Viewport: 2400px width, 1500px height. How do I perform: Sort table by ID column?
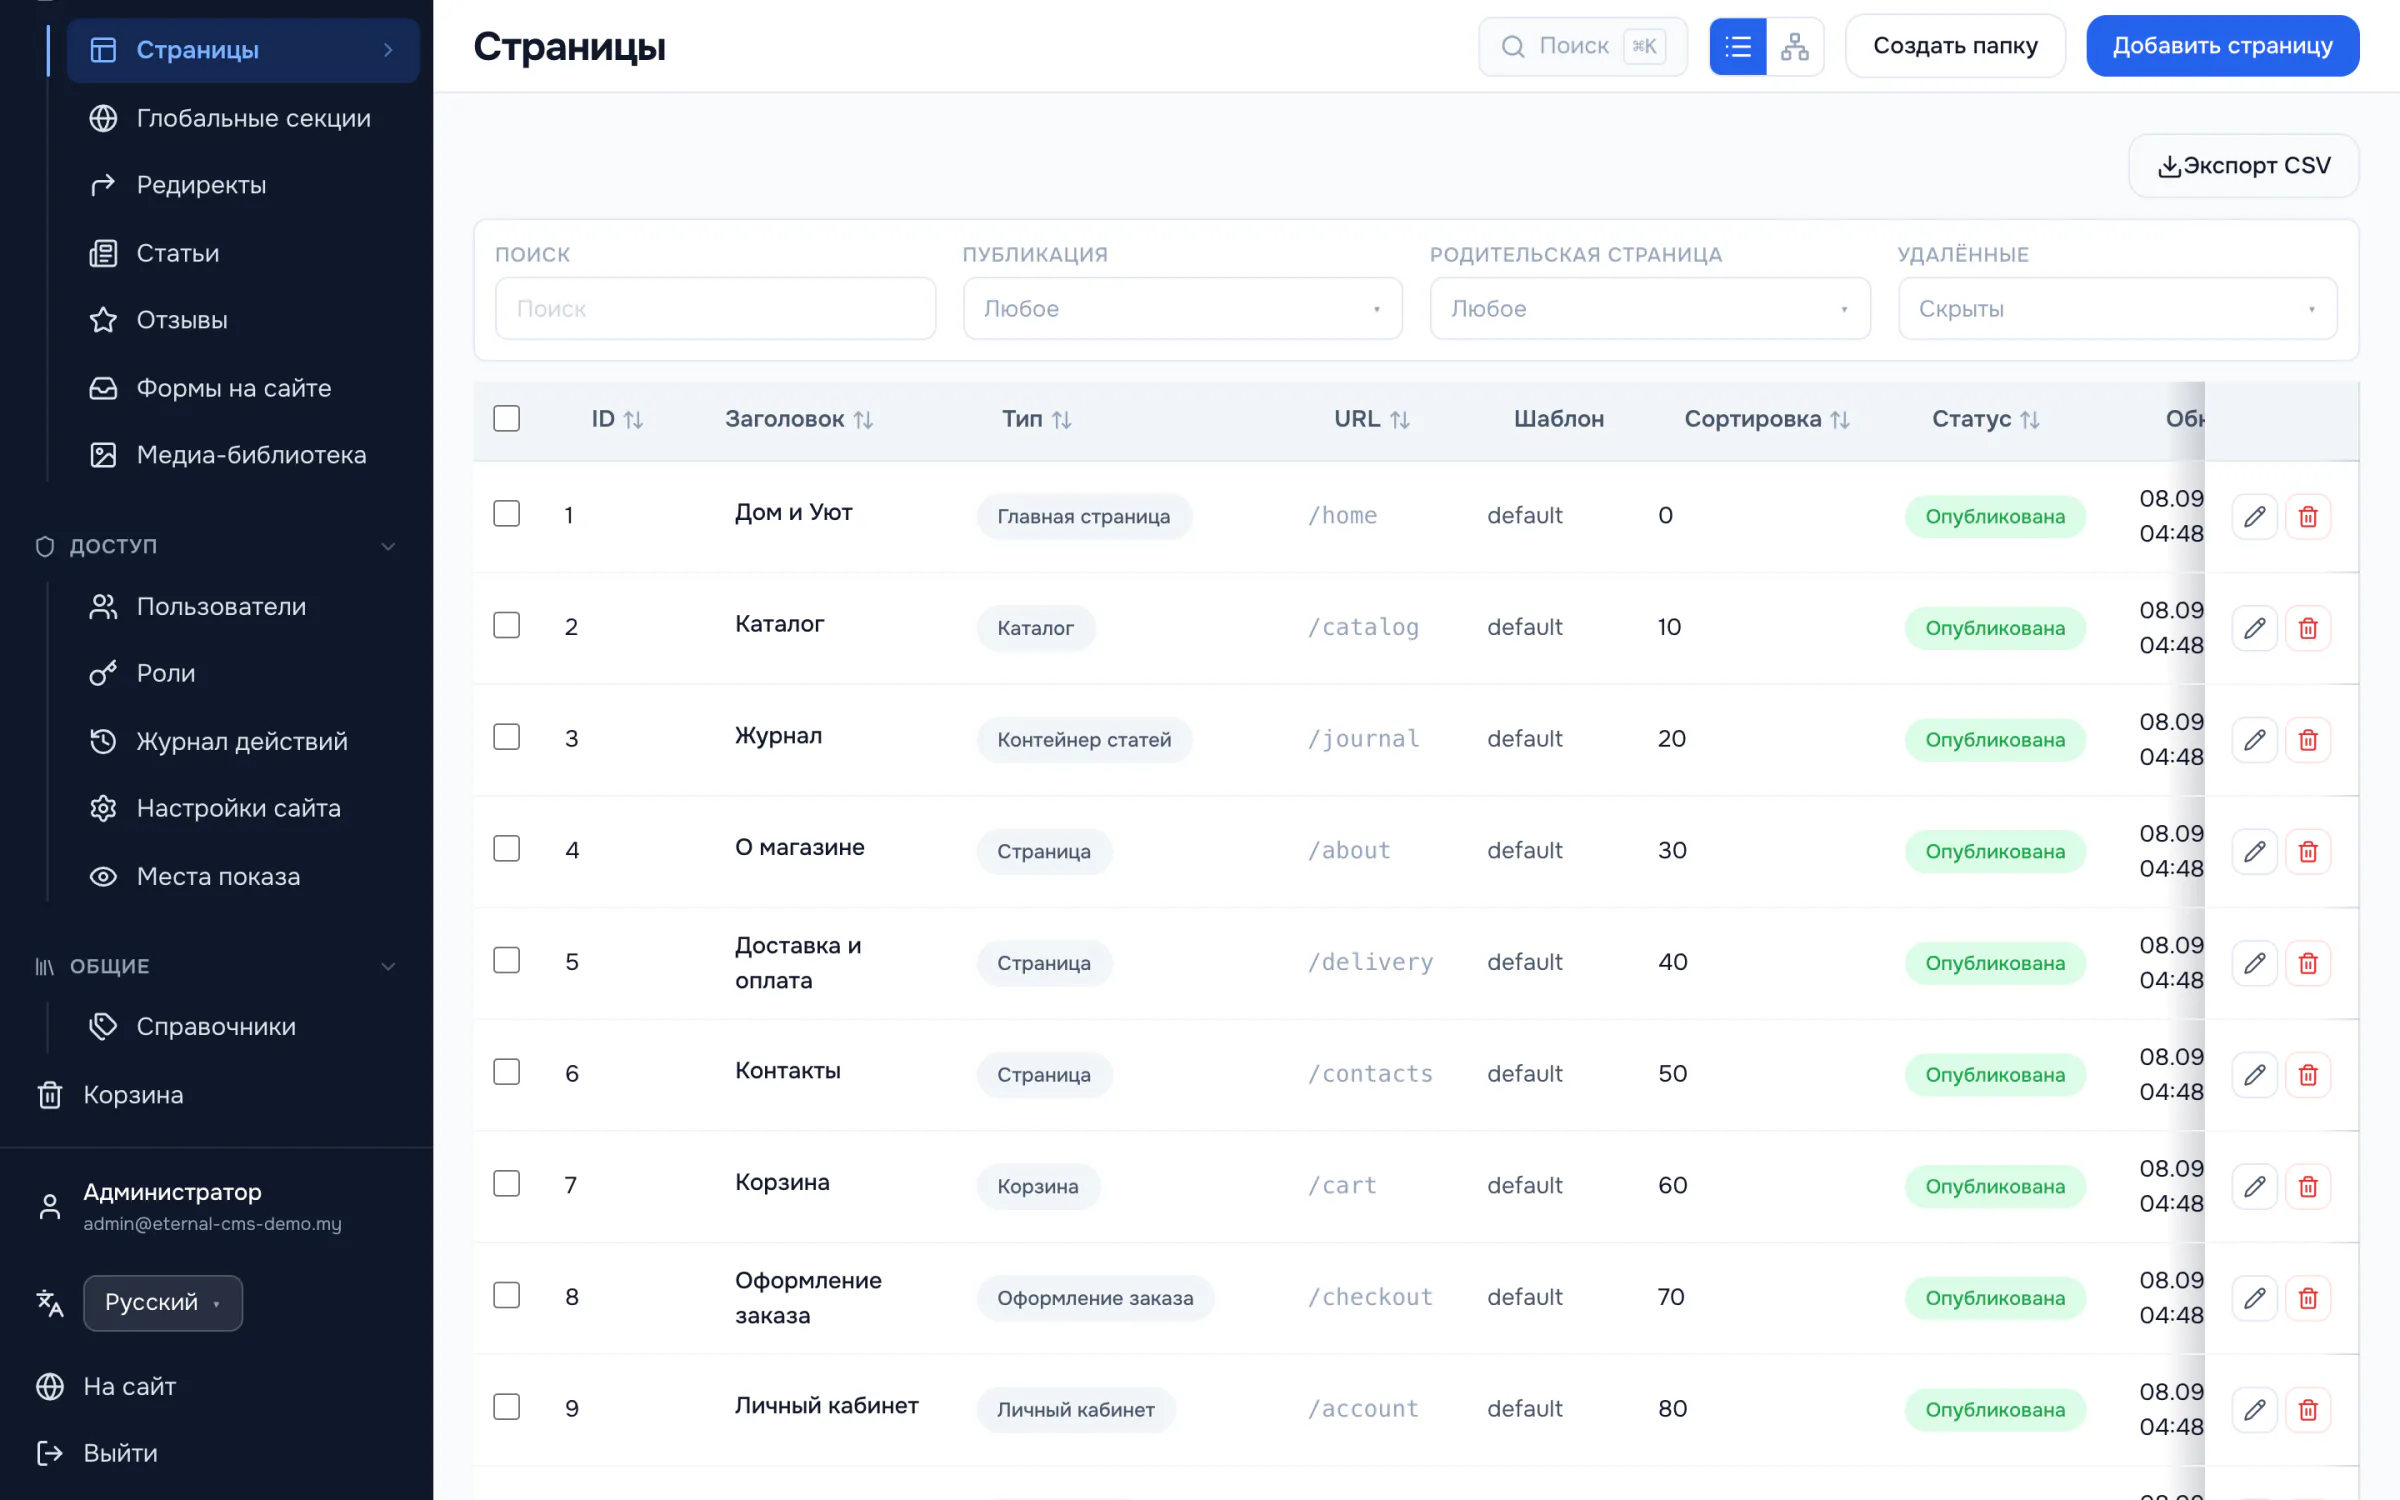617,419
